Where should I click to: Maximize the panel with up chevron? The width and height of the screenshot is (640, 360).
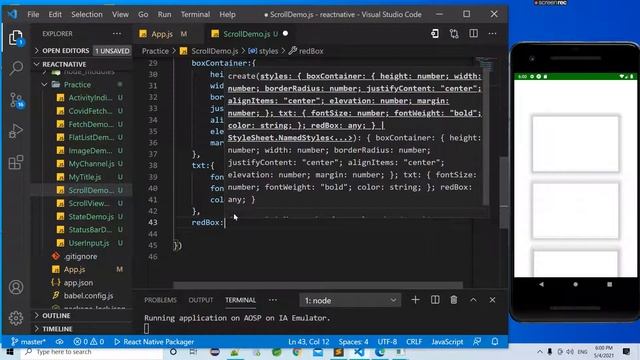click(473, 300)
